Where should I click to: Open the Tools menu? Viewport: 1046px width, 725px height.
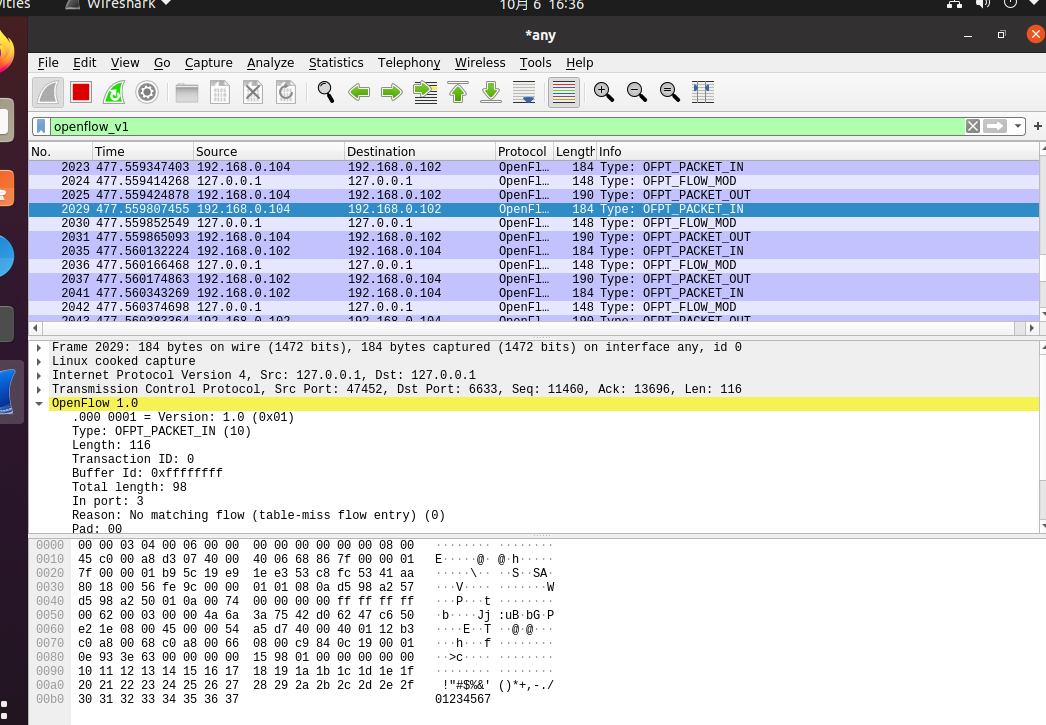point(536,63)
